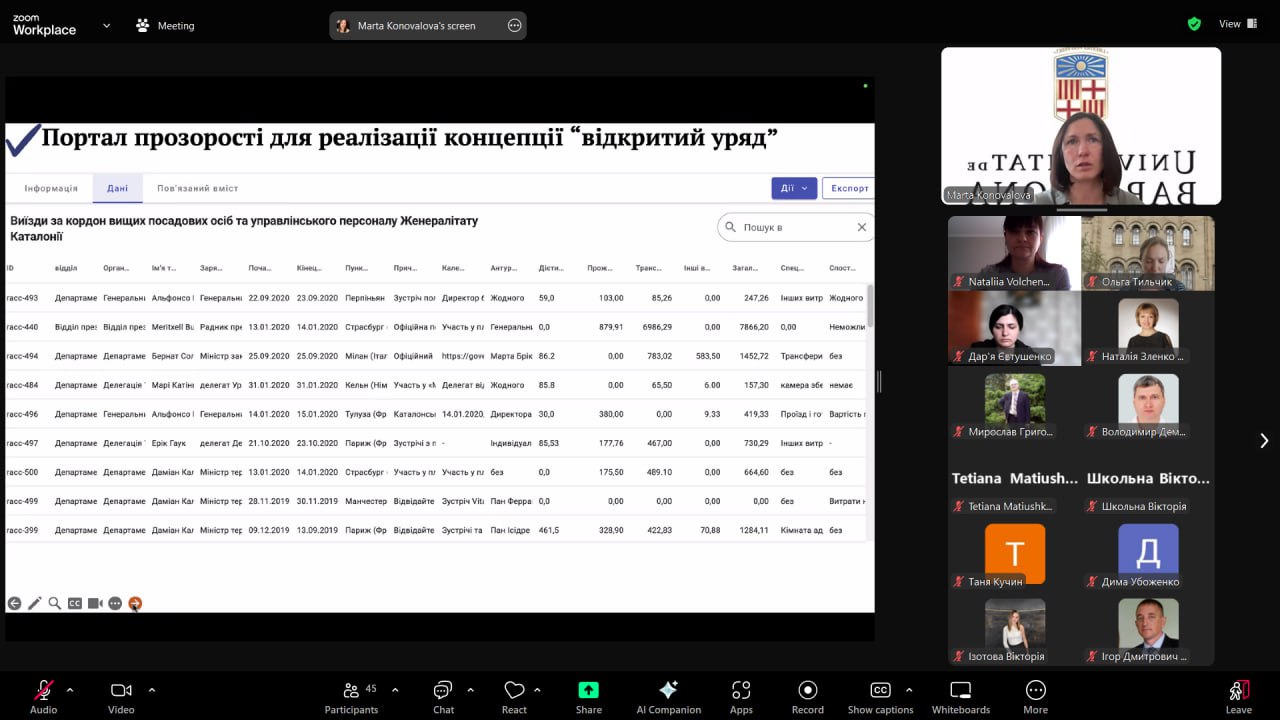Unmute microphone with the Audio button
The image size is (1280, 720).
click(x=43, y=696)
